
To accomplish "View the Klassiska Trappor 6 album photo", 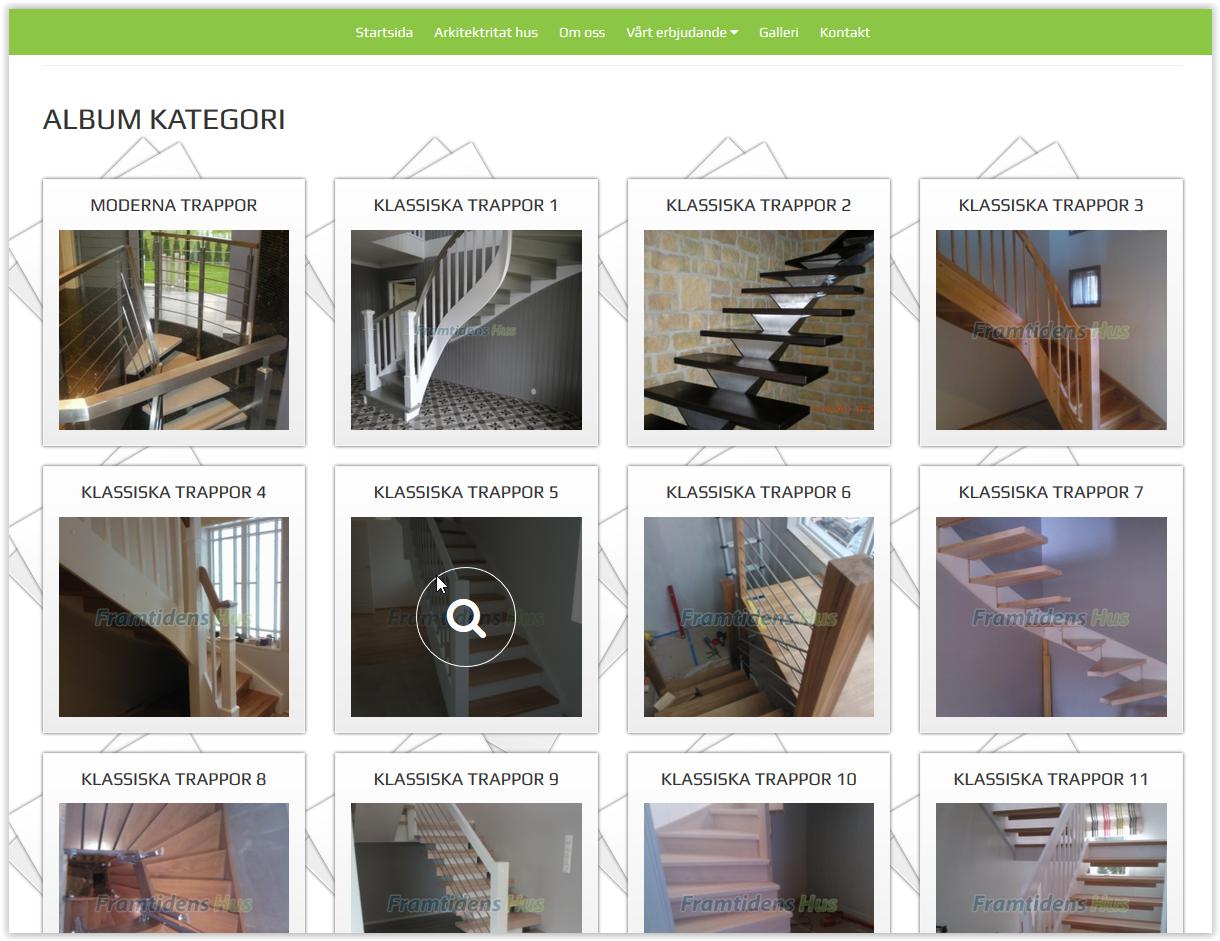I will (759, 617).
